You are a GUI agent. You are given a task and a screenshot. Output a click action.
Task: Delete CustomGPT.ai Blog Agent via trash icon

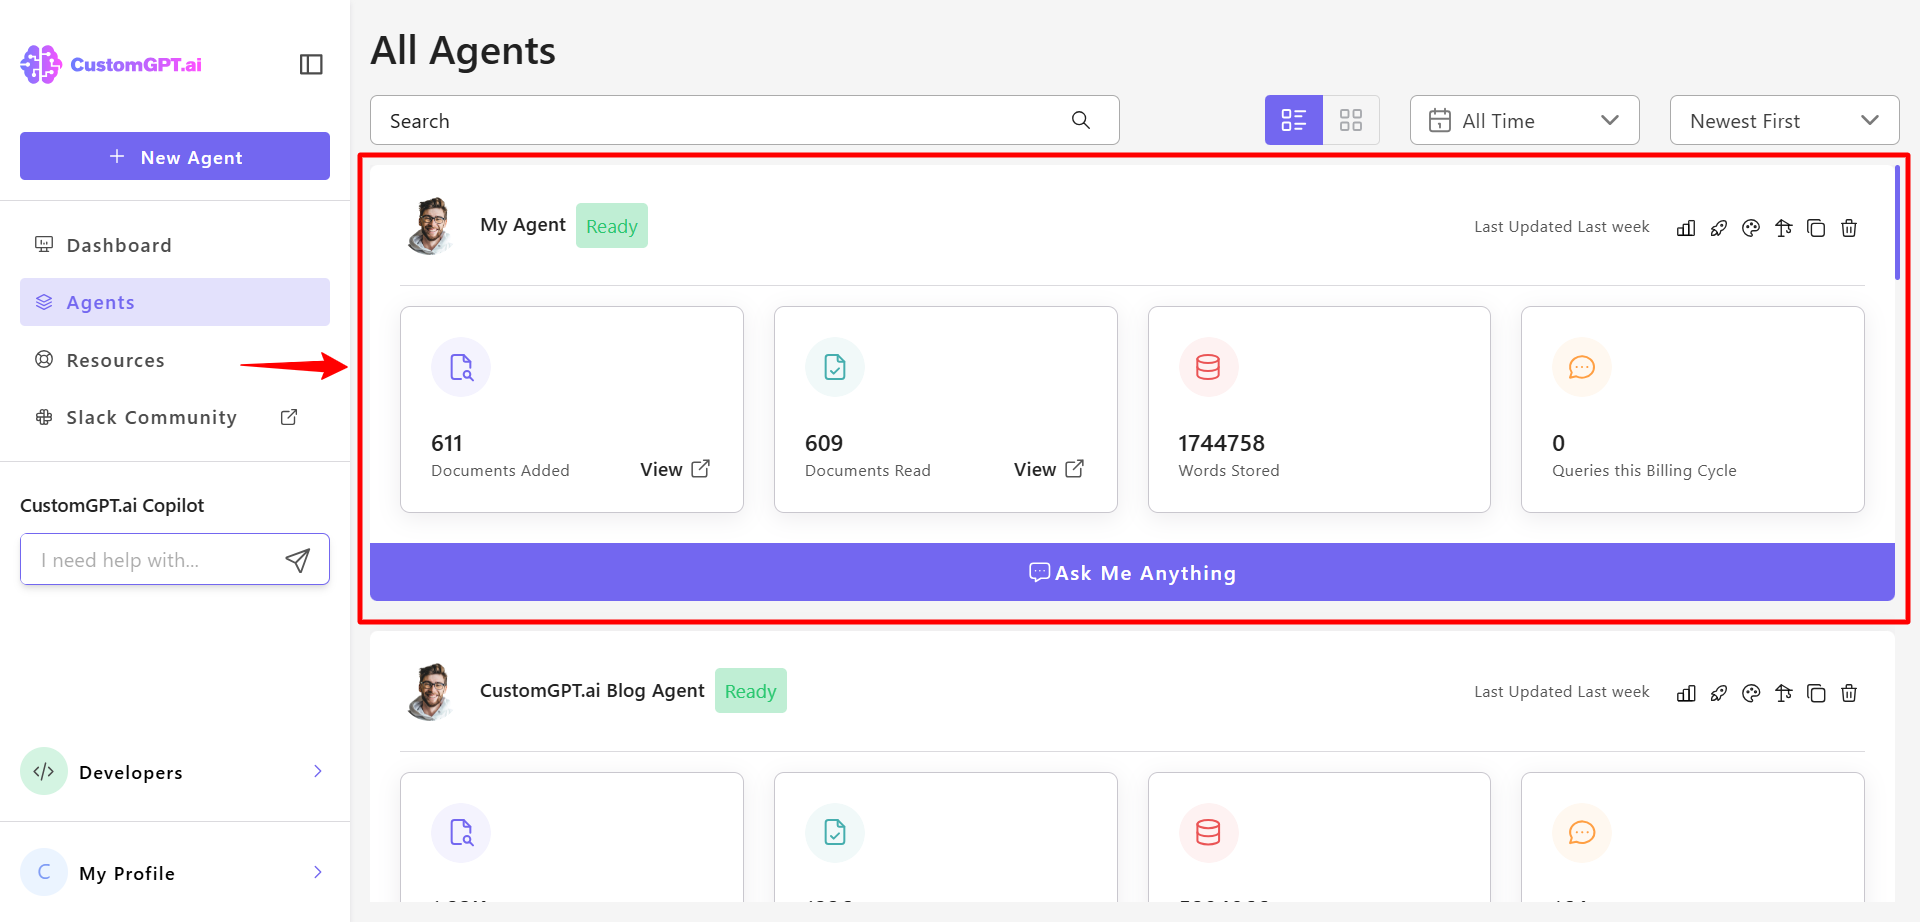click(x=1849, y=693)
